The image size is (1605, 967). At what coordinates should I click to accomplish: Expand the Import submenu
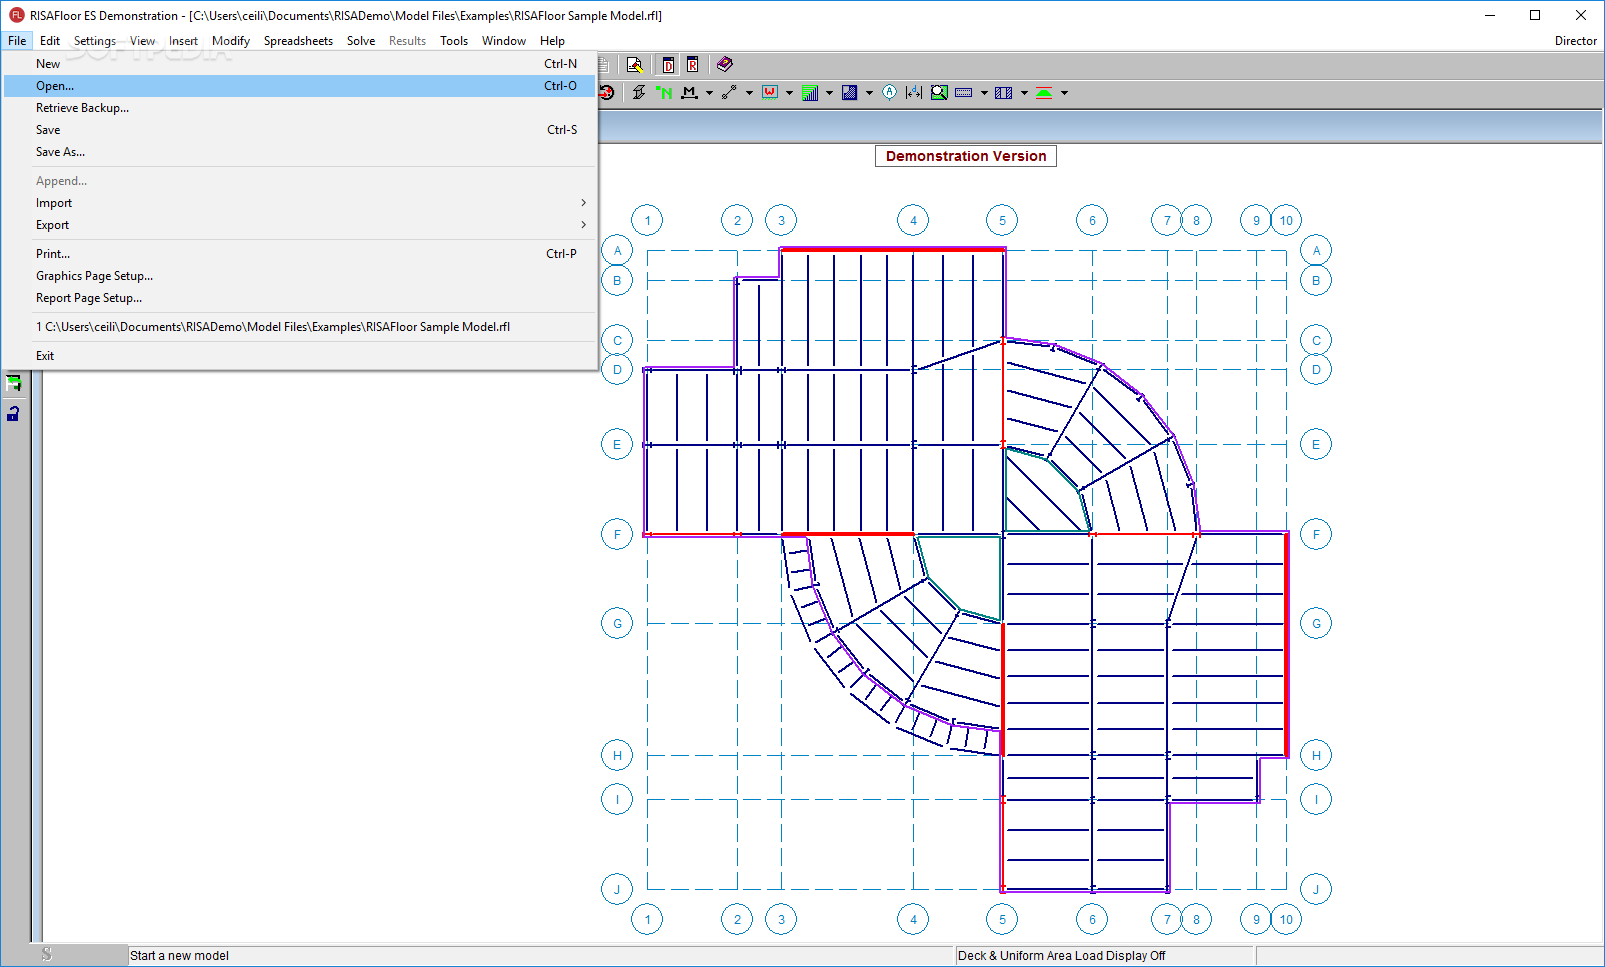tap(300, 203)
